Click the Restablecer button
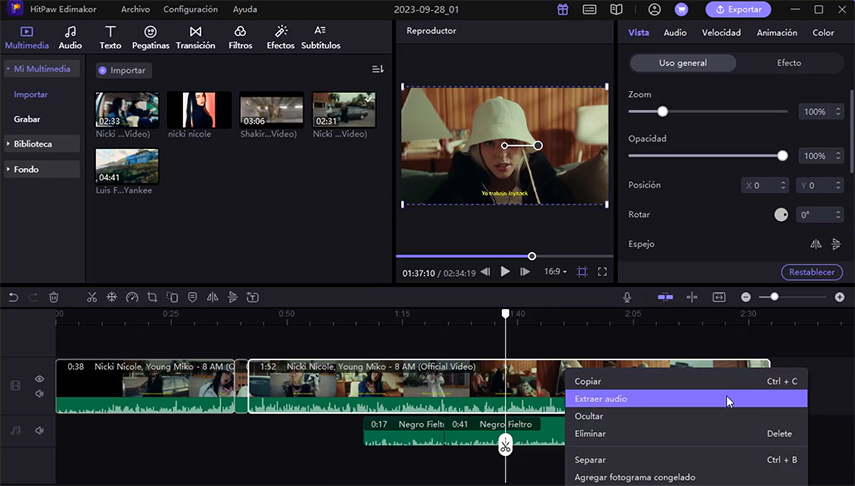855x486 pixels. click(x=811, y=272)
